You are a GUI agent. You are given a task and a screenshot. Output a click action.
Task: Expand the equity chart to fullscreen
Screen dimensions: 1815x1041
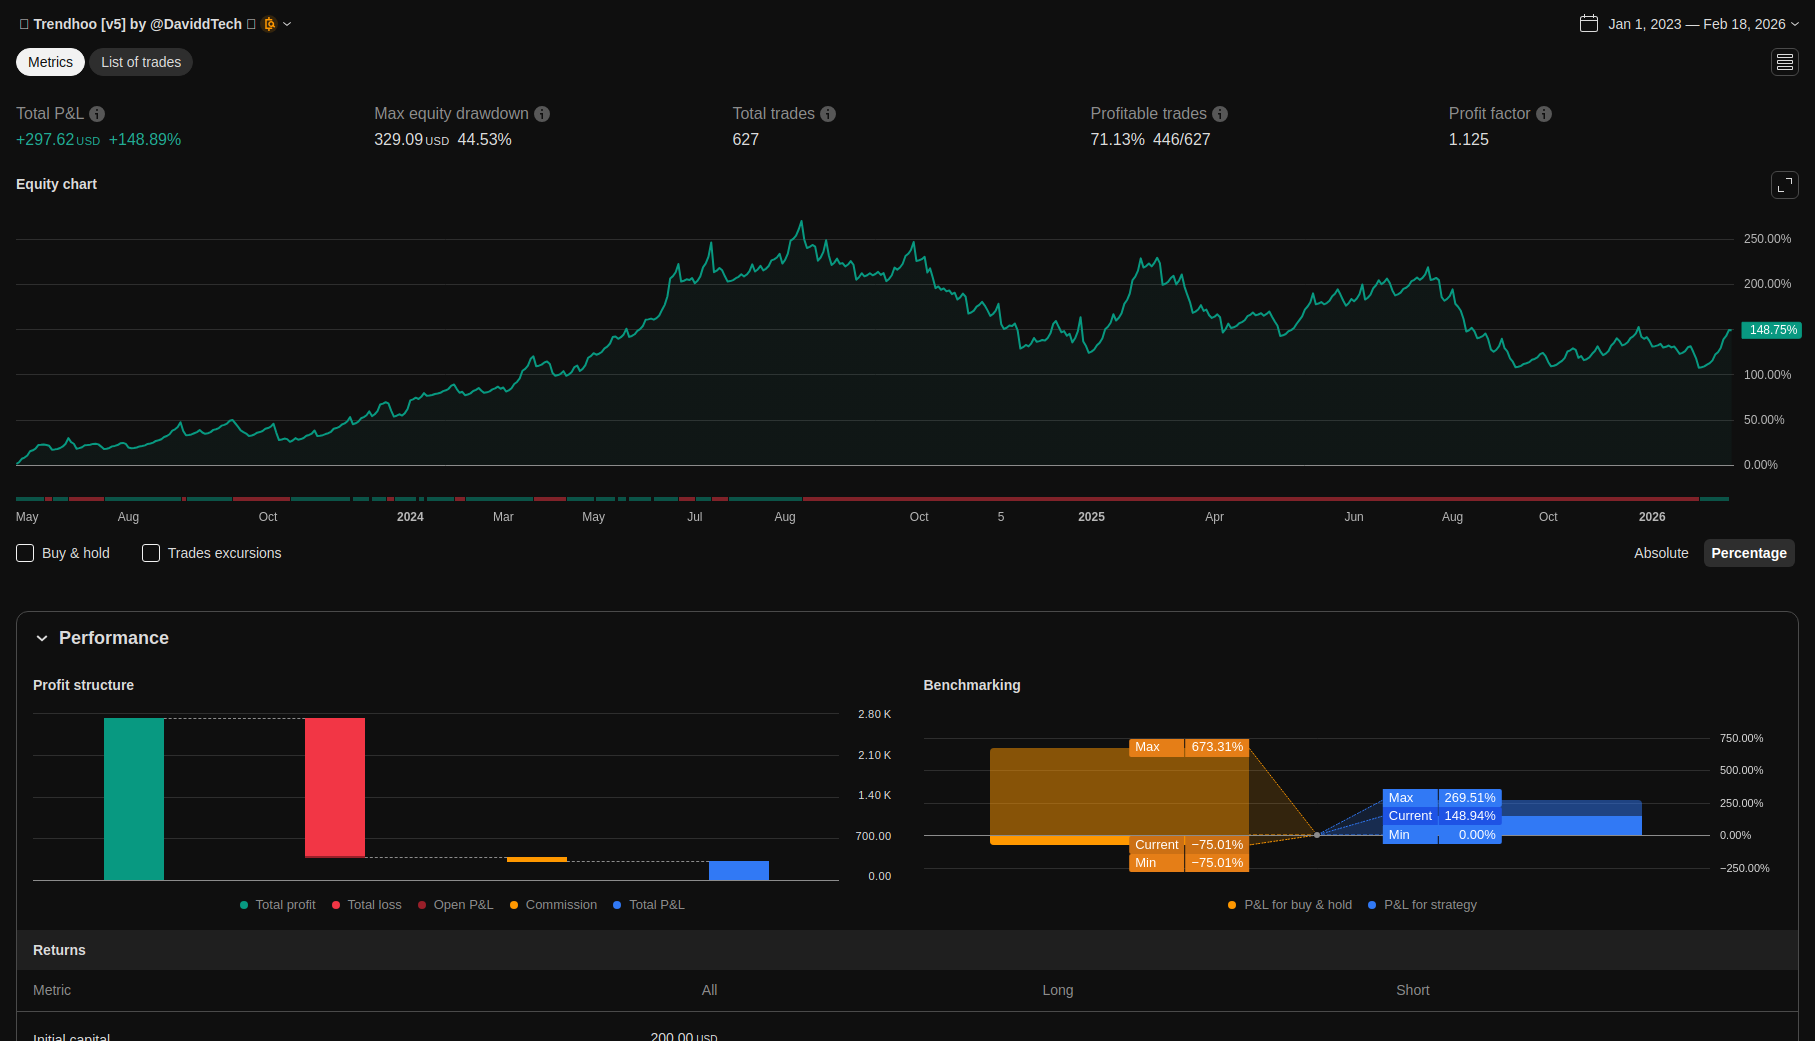click(1785, 185)
